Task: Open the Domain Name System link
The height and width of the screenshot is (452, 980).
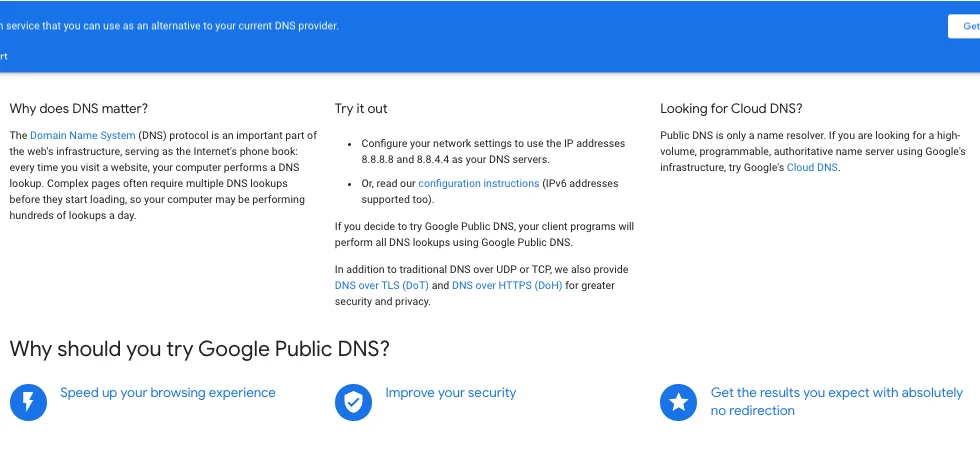Action: click(82, 135)
